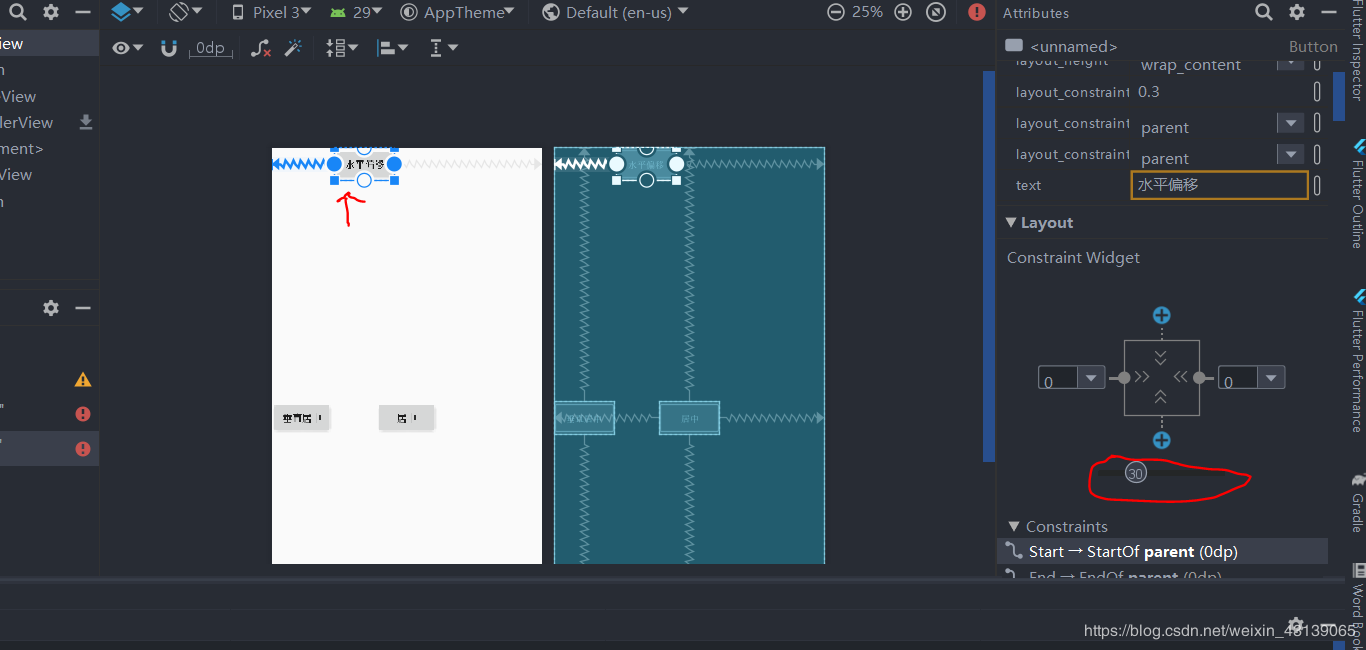This screenshot has height=650, width=1366.
Task: Click the red error warning indicator
Action: (x=977, y=12)
